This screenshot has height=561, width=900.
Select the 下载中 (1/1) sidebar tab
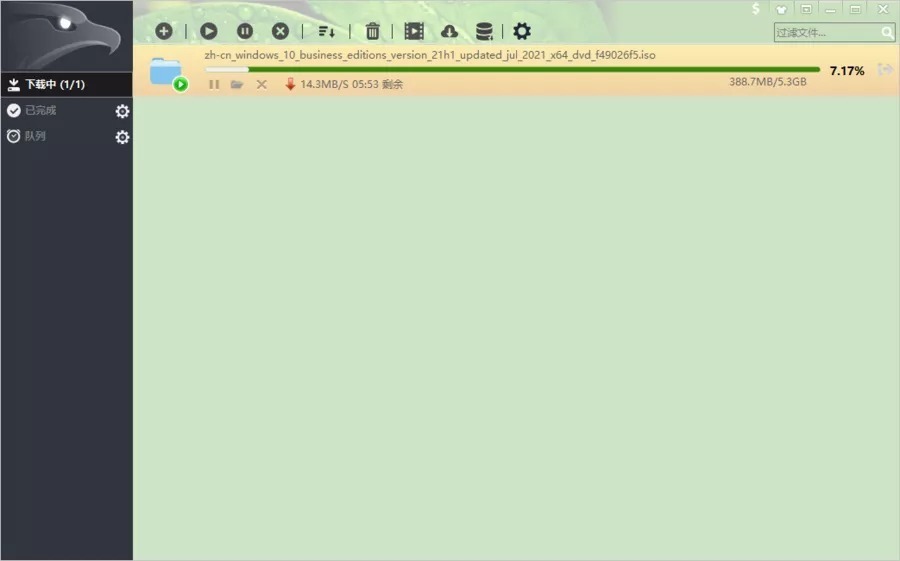(67, 84)
